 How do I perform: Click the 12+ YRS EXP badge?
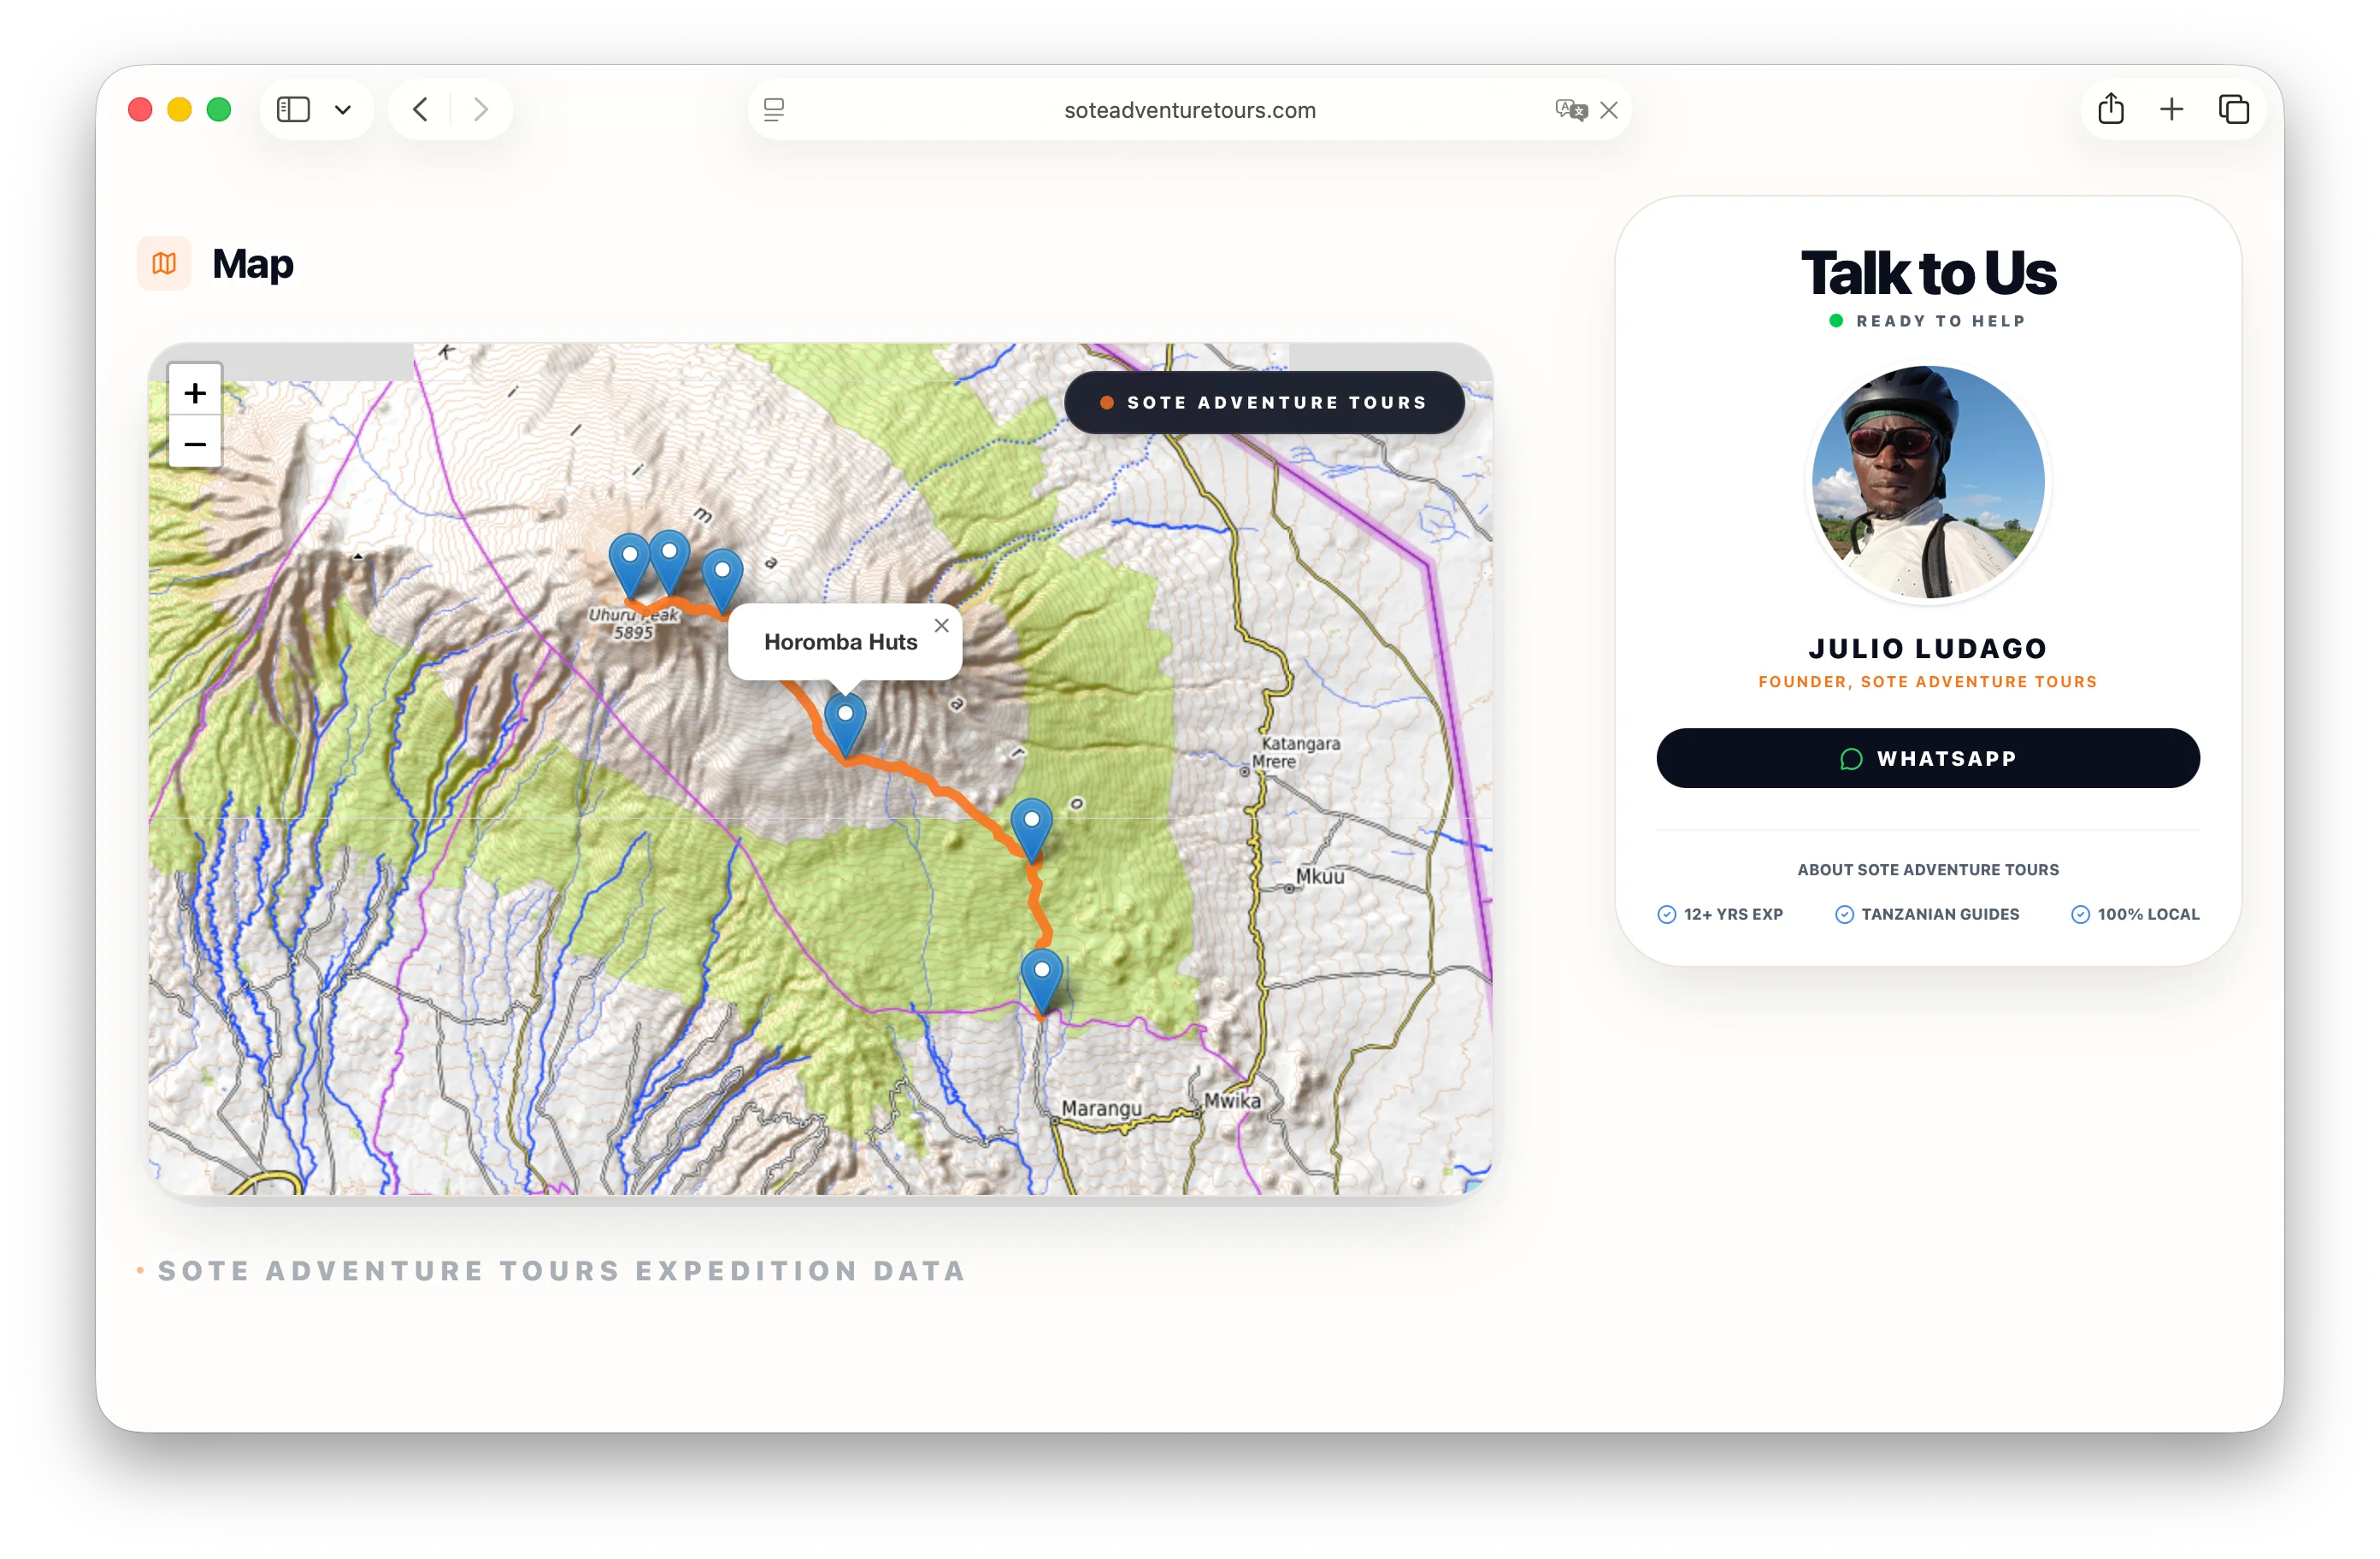[1720, 914]
